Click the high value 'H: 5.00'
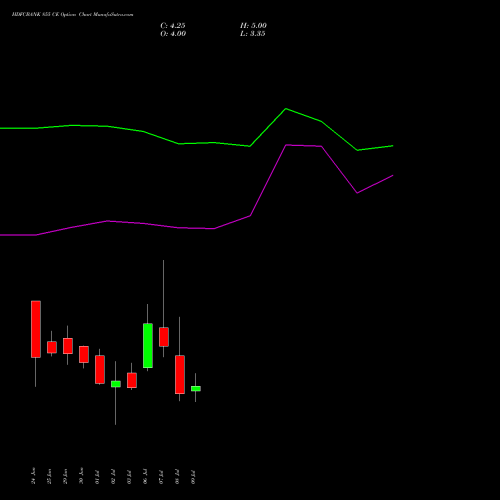Viewport: 500px width, 500px height. tap(253, 26)
